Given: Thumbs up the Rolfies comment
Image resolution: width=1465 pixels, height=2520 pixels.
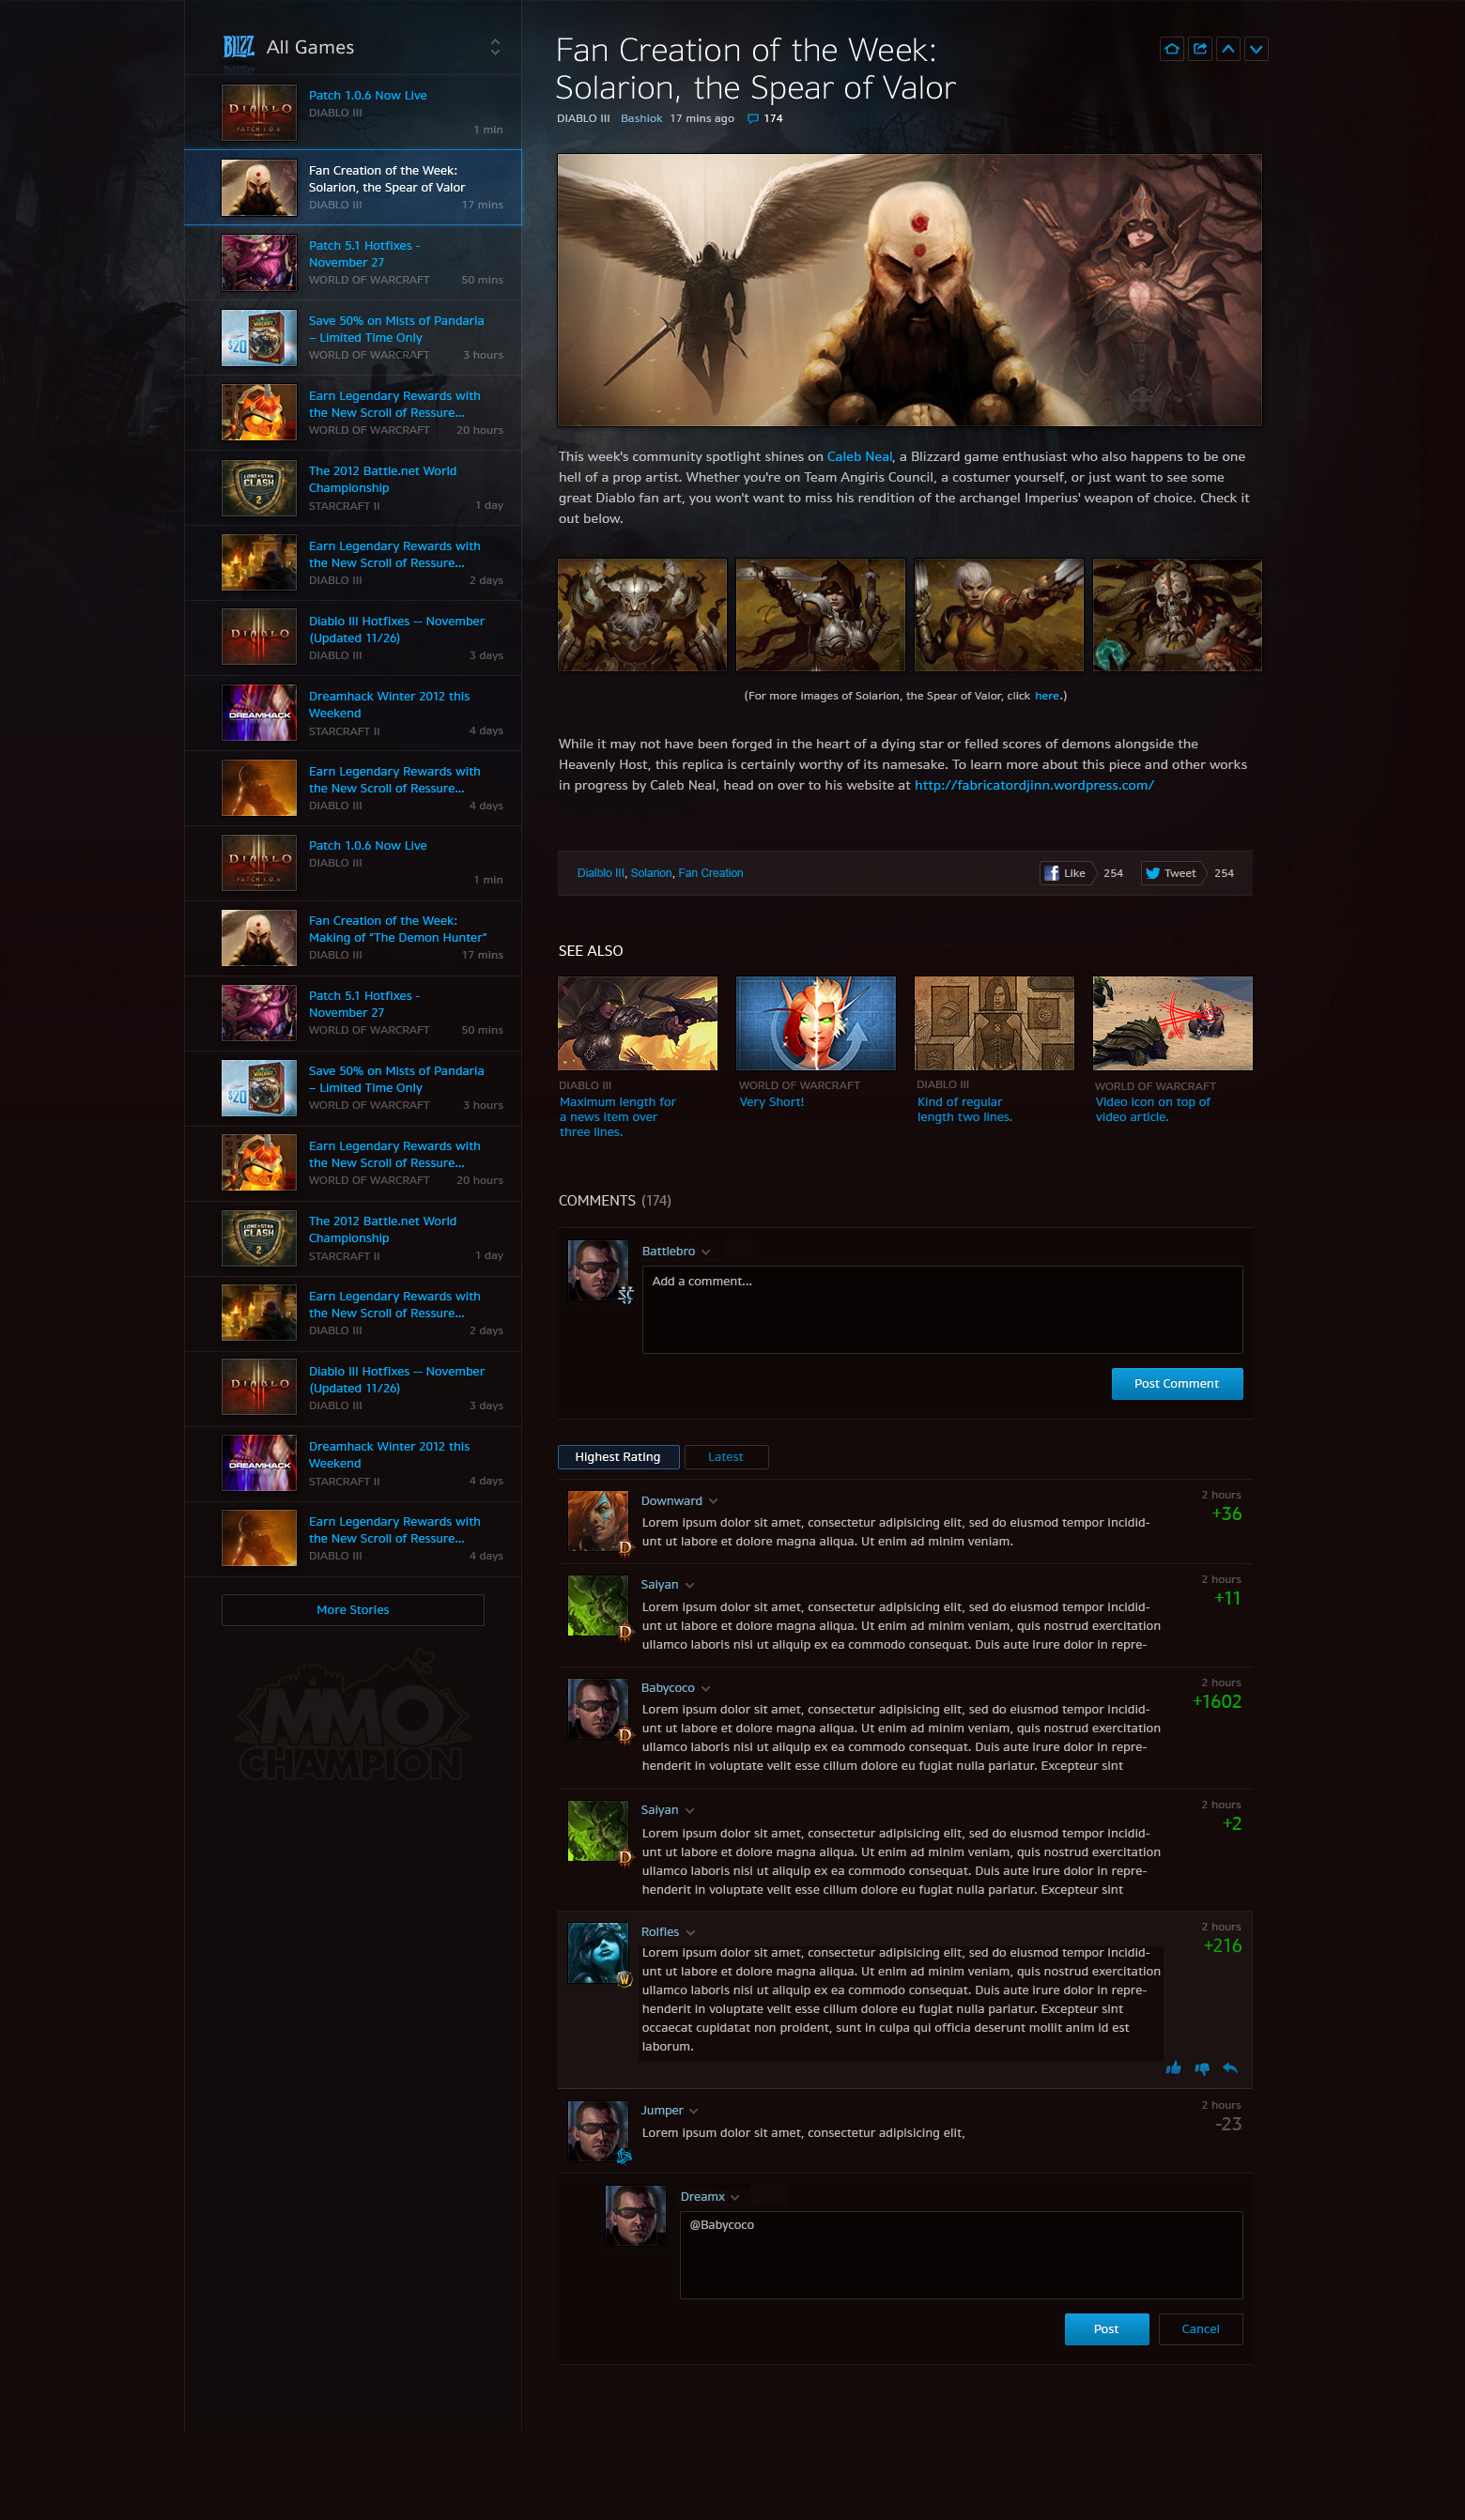Looking at the screenshot, I should pos(1174,2068).
